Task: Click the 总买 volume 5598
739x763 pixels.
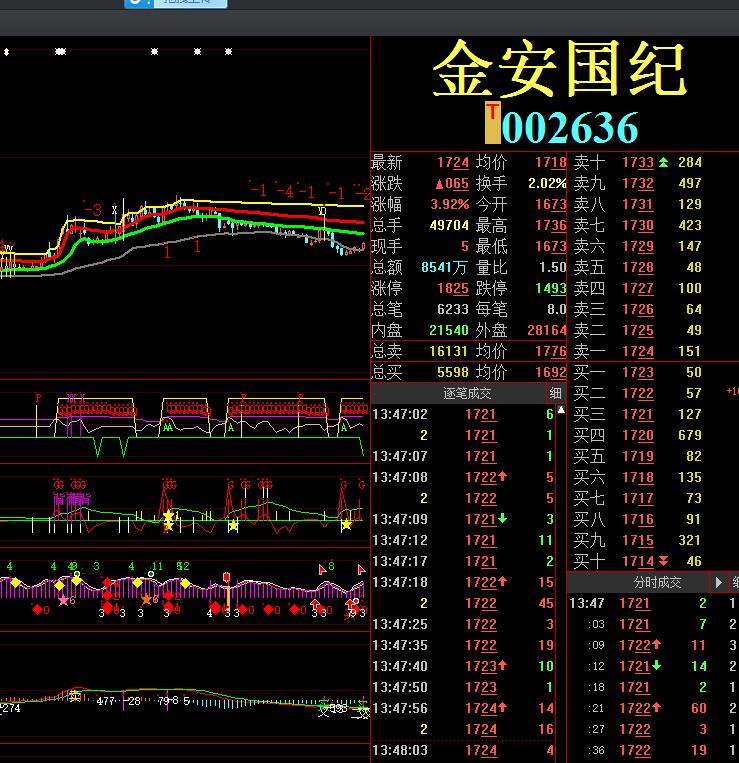Action: click(x=452, y=372)
